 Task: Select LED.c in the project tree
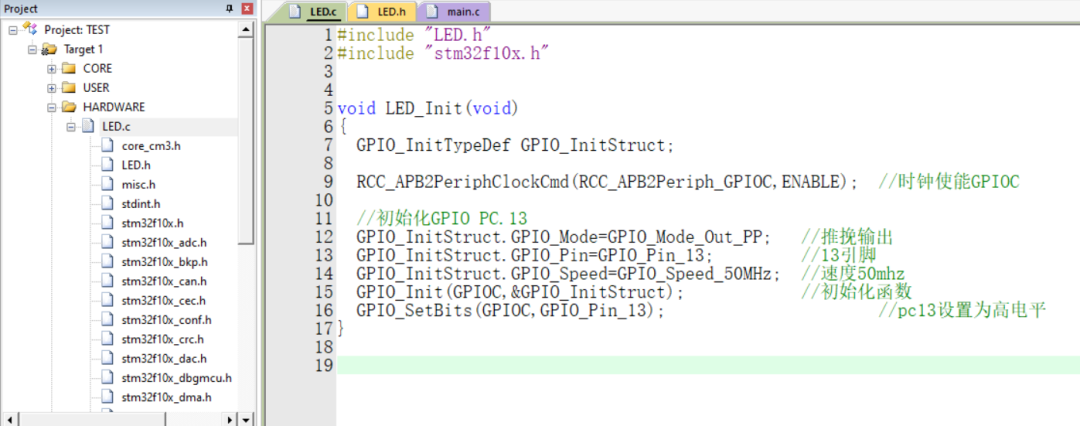click(x=117, y=127)
